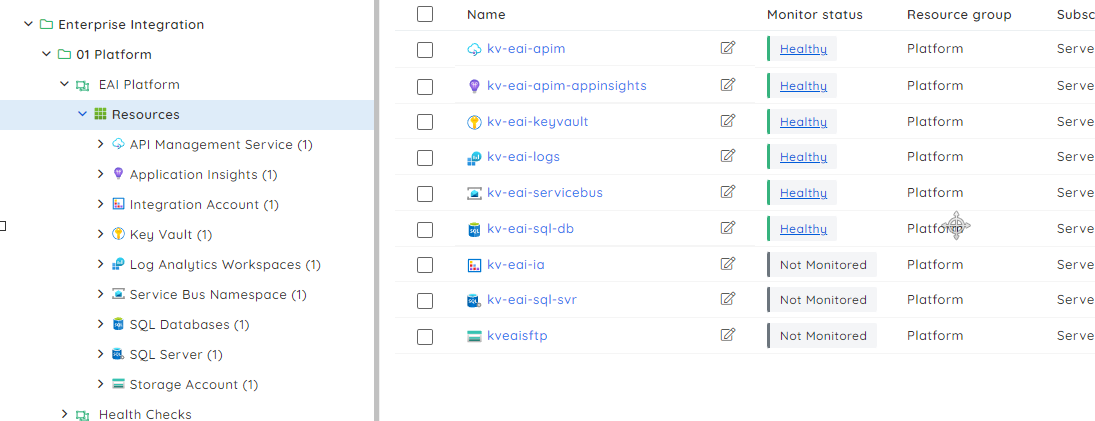Click the edit icon for kv-eai-ia
Image resolution: width=1095 pixels, height=421 pixels.
728,263
